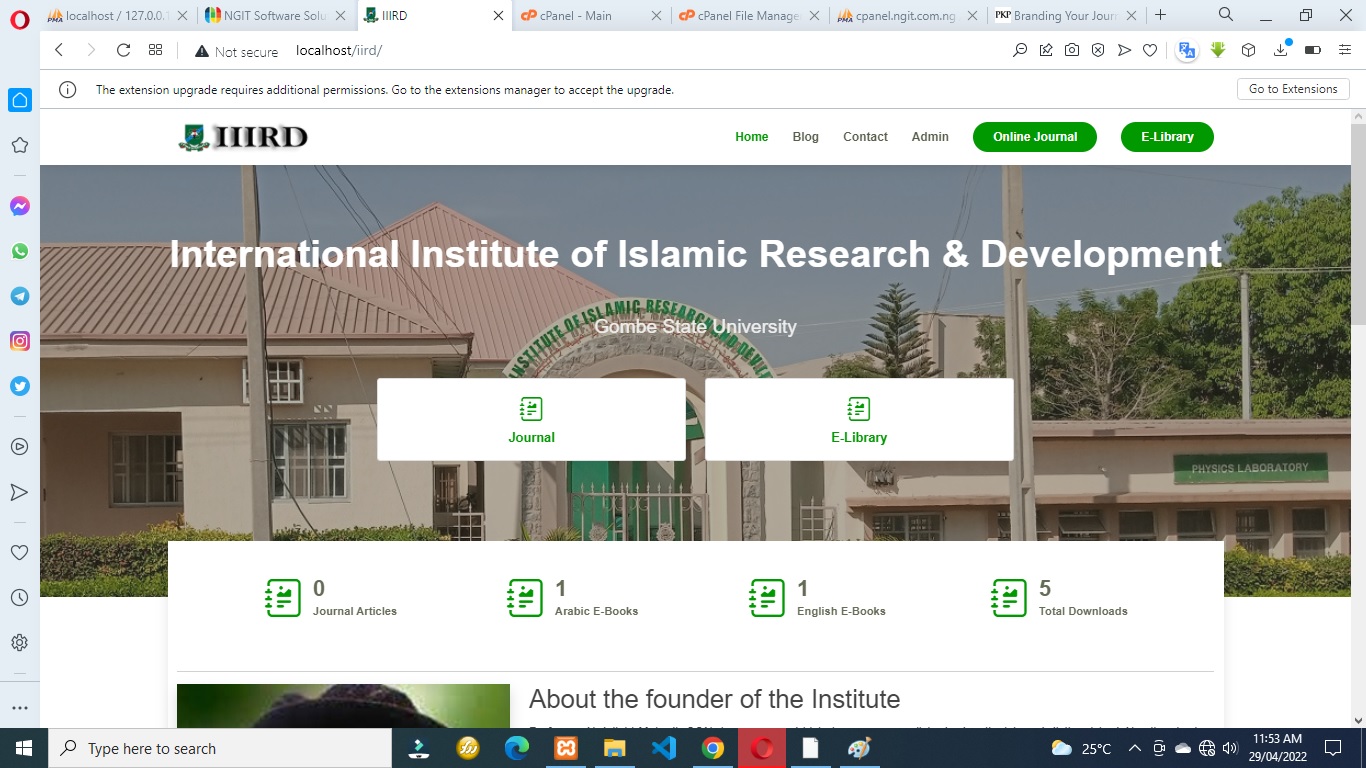Open the Contact navigation link
Viewport: 1366px width, 768px height.
(865, 137)
